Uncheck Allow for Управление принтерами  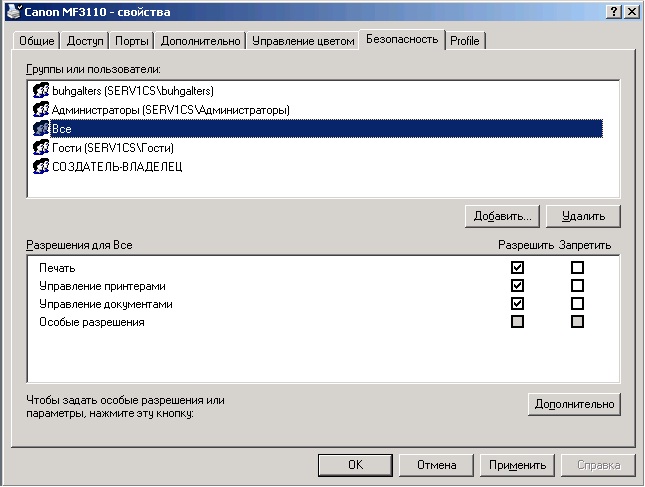pos(517,285)
